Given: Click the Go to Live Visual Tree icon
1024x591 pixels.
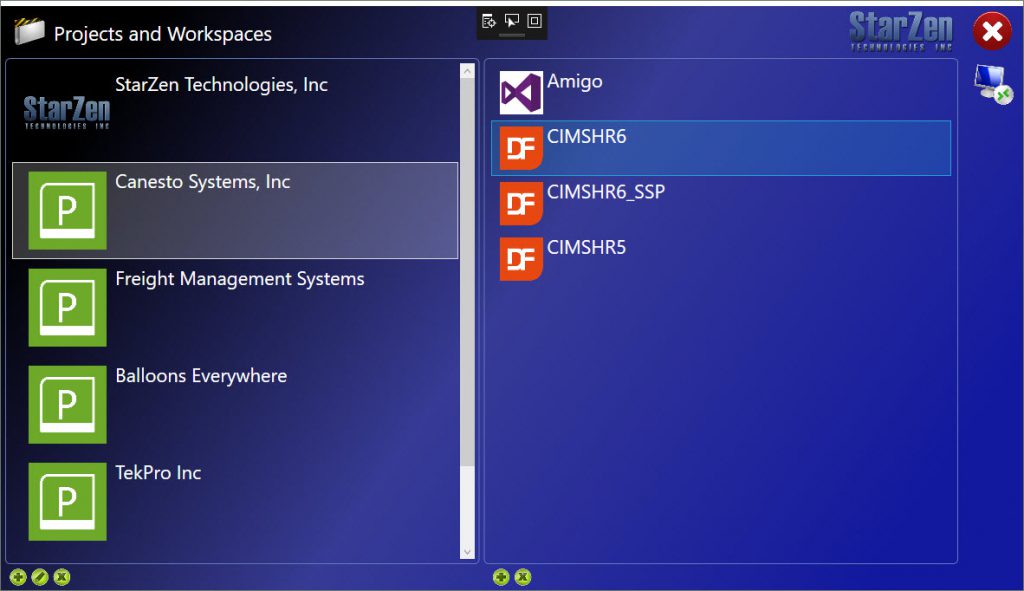Looking at the screenshot, I should [489, 21].
